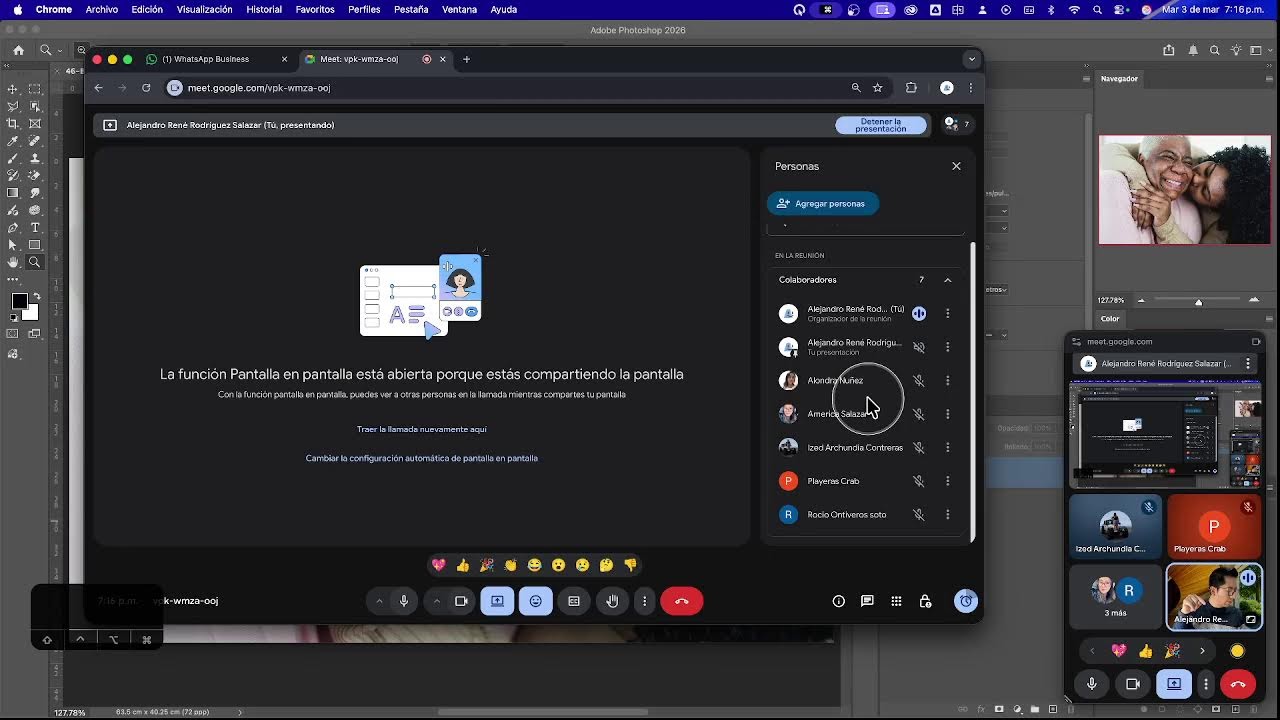Switch to the WhatsApp Business tab
The width and height of the screenshot is (1280, 720).
[x=217, y=59]
